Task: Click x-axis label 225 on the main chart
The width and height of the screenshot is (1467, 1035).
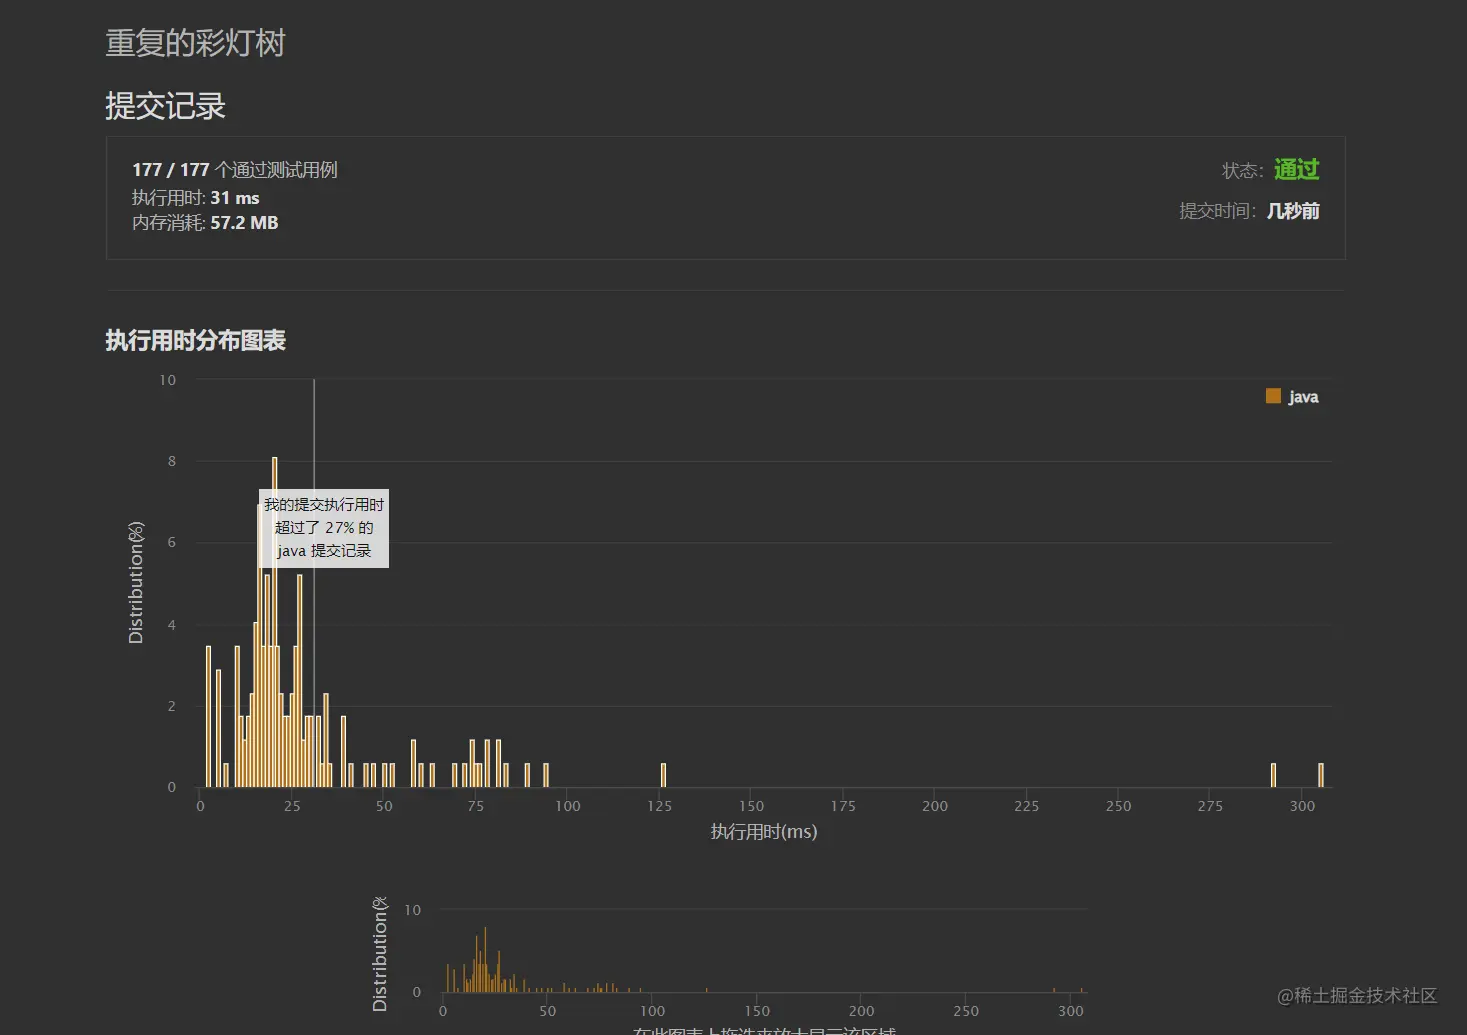Action: 1027,806
